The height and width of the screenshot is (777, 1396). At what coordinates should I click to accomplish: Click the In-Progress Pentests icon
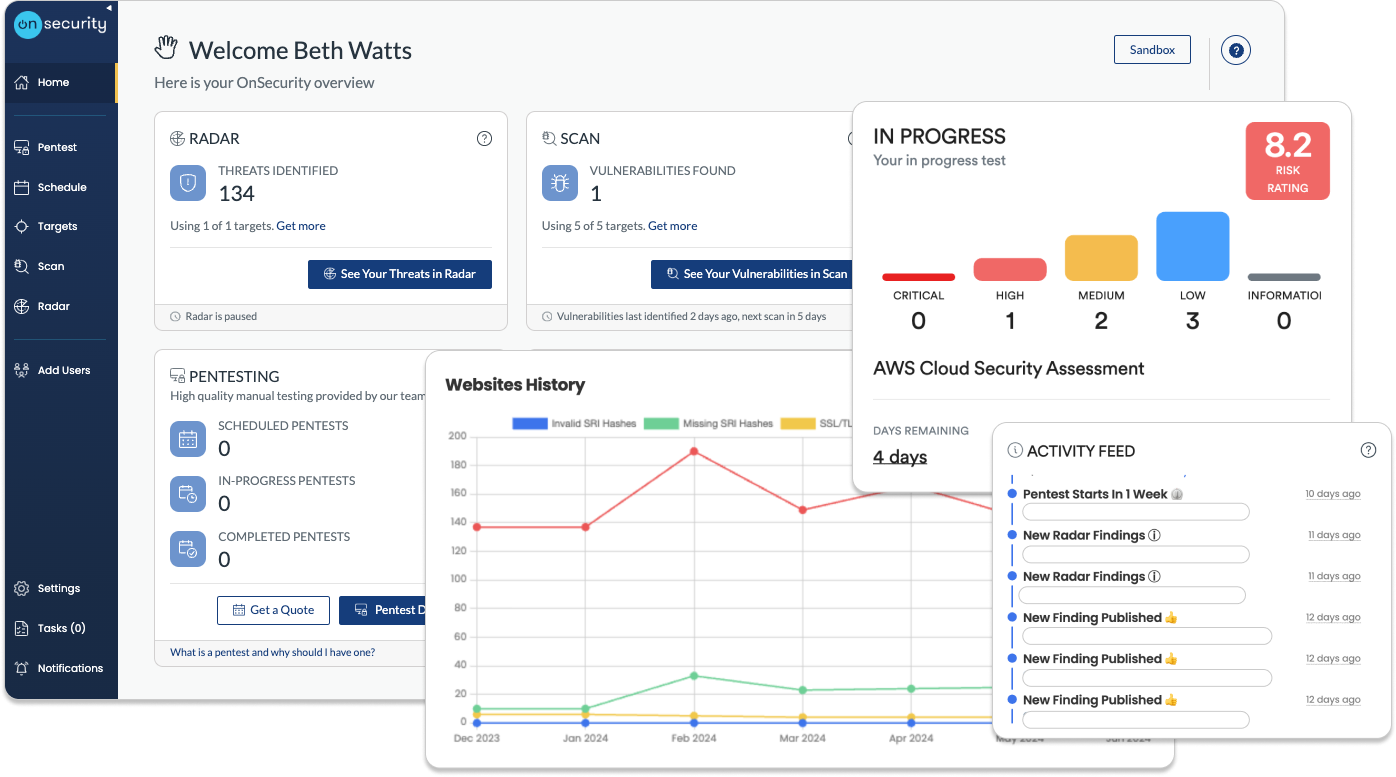click(x=187, y=493)
